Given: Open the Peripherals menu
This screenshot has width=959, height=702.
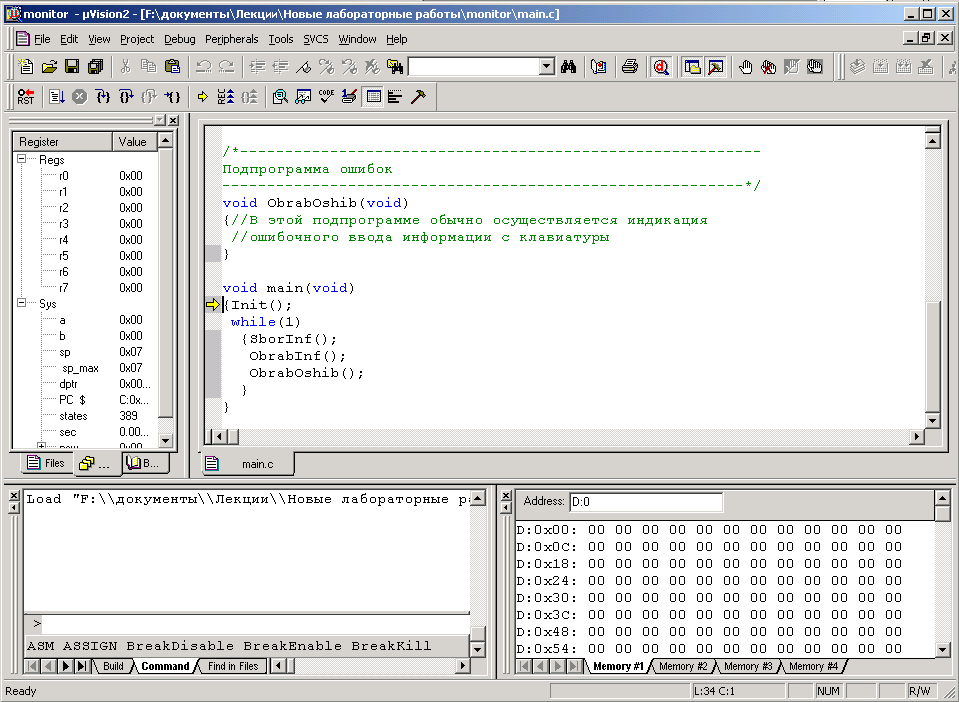Looking at the screenshot, I should [x=231, y=39].
